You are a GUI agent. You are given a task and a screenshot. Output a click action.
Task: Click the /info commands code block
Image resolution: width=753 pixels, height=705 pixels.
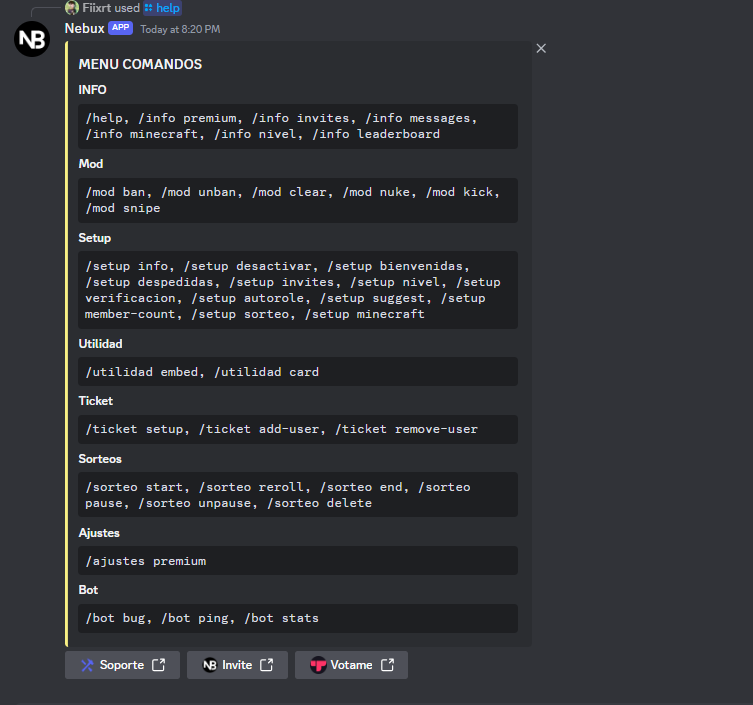pyautogui.click(x=298, y=126)
